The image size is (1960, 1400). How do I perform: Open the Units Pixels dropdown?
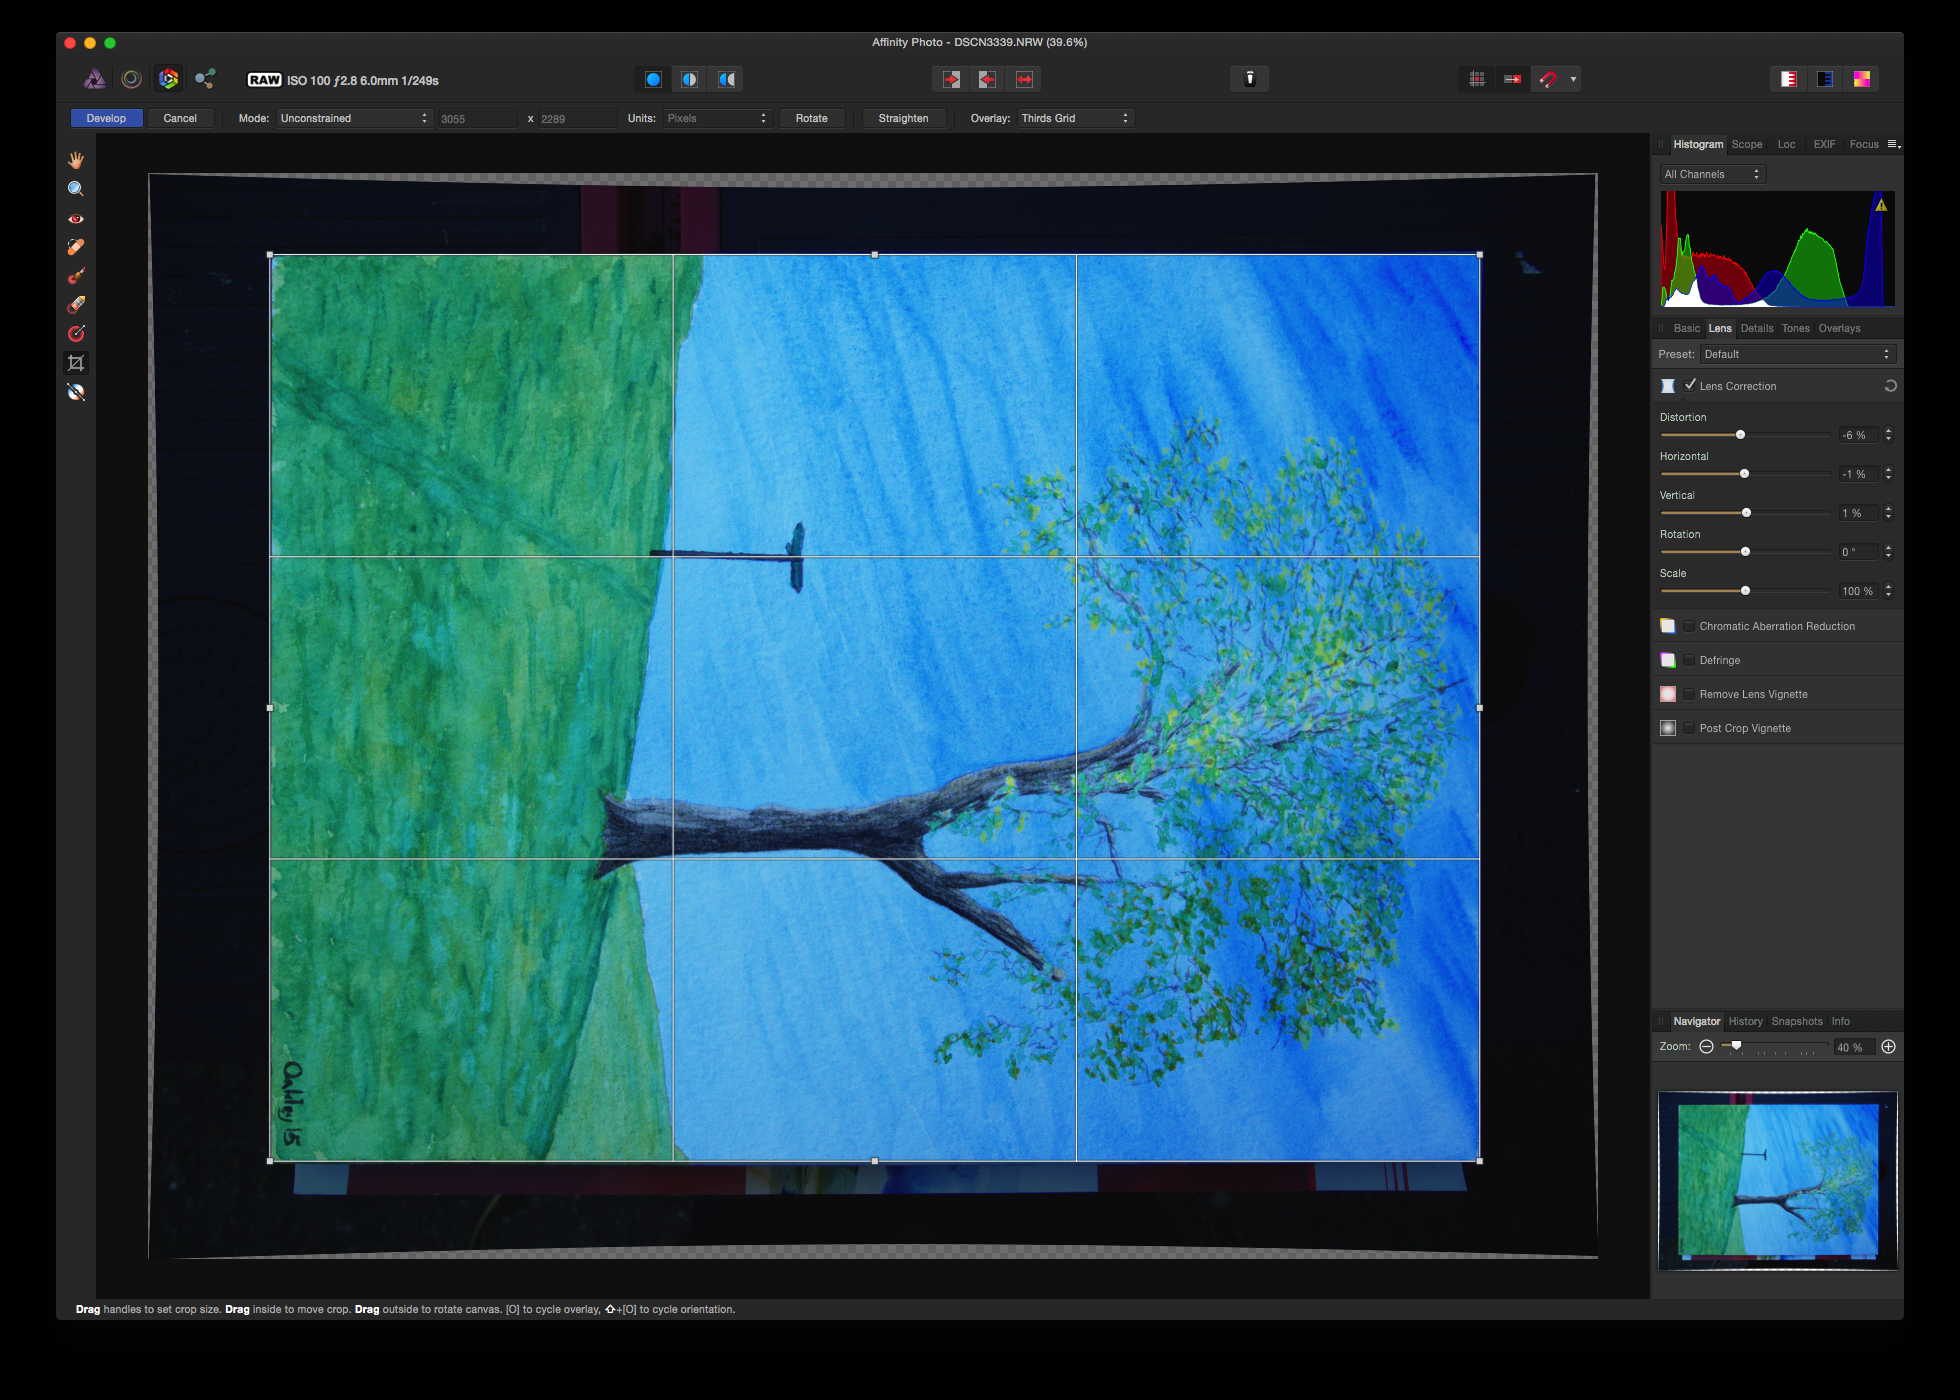[x=716, y=118]
